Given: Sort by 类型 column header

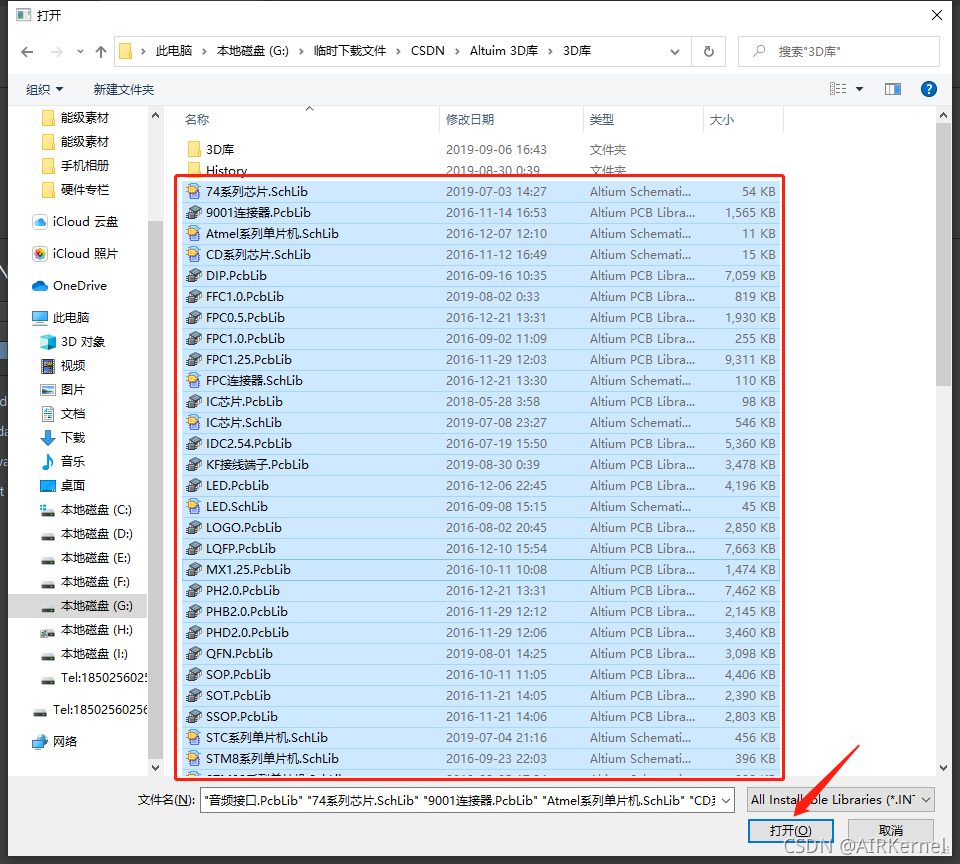Looking at the screenshot, I should click(602, 119).
